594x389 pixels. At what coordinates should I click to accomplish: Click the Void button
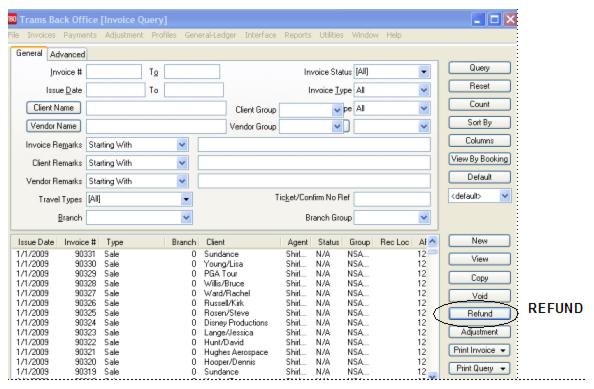coord(479,295)
